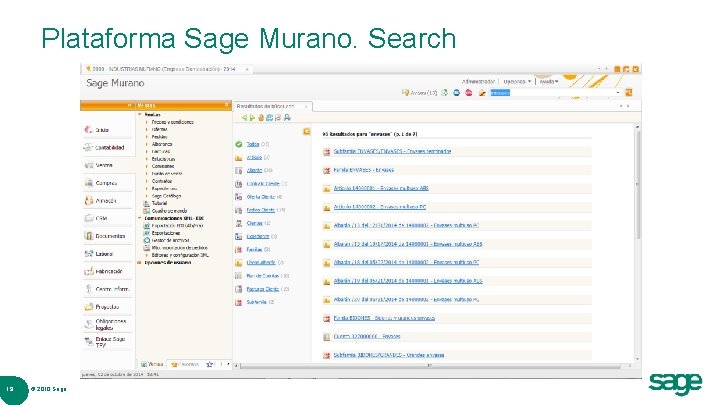Click the pink round icon in top toolbar
The width and height of the screenshot is (720, 405).
[469, 93]
